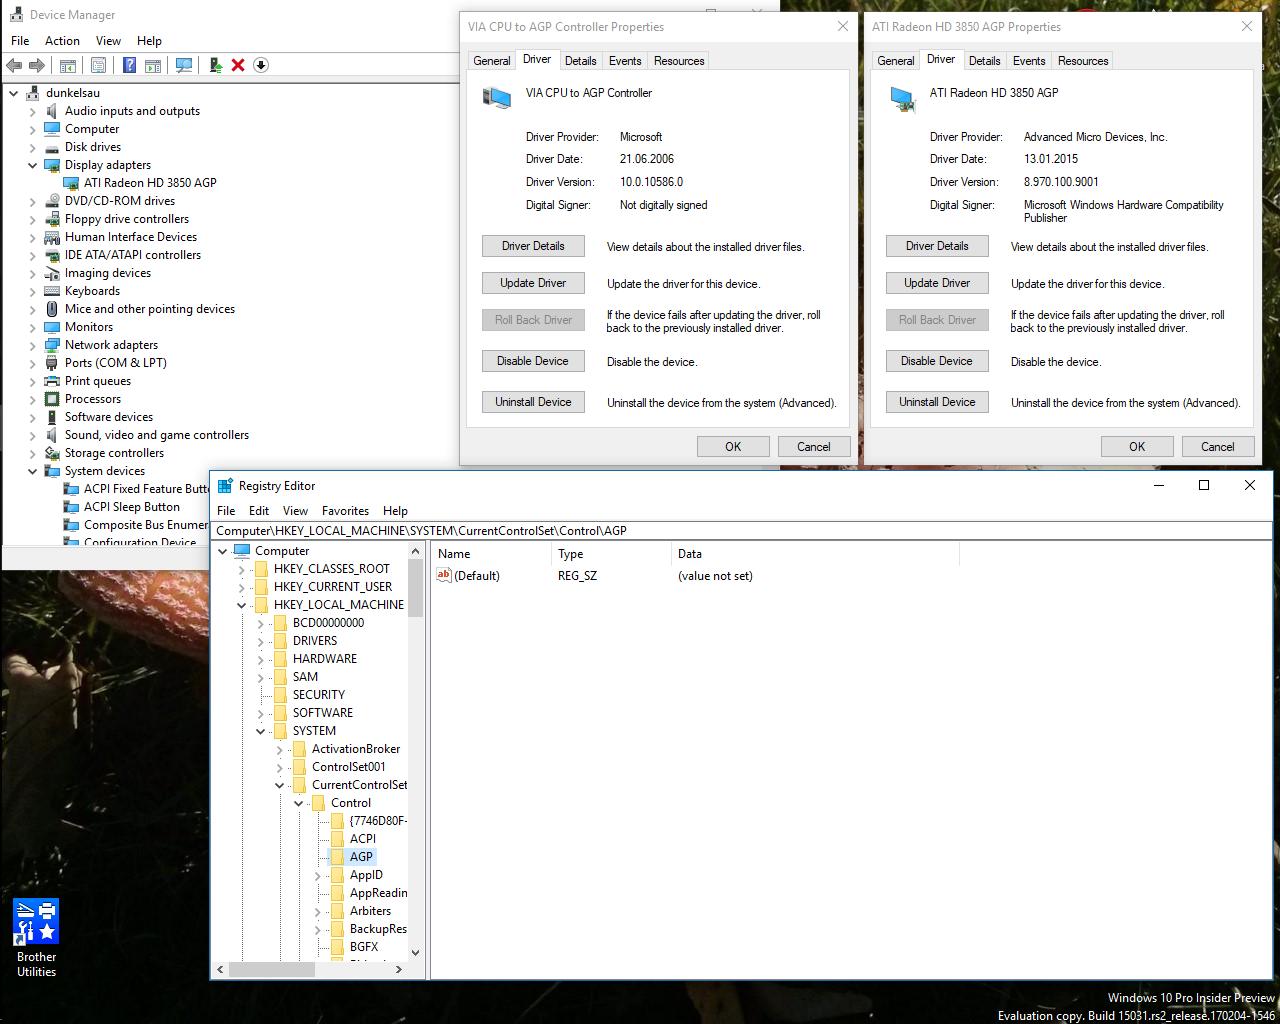
Task: Collapse the HKEY_LOCAL_MACHINE registry hive
Action: (241, 605)
